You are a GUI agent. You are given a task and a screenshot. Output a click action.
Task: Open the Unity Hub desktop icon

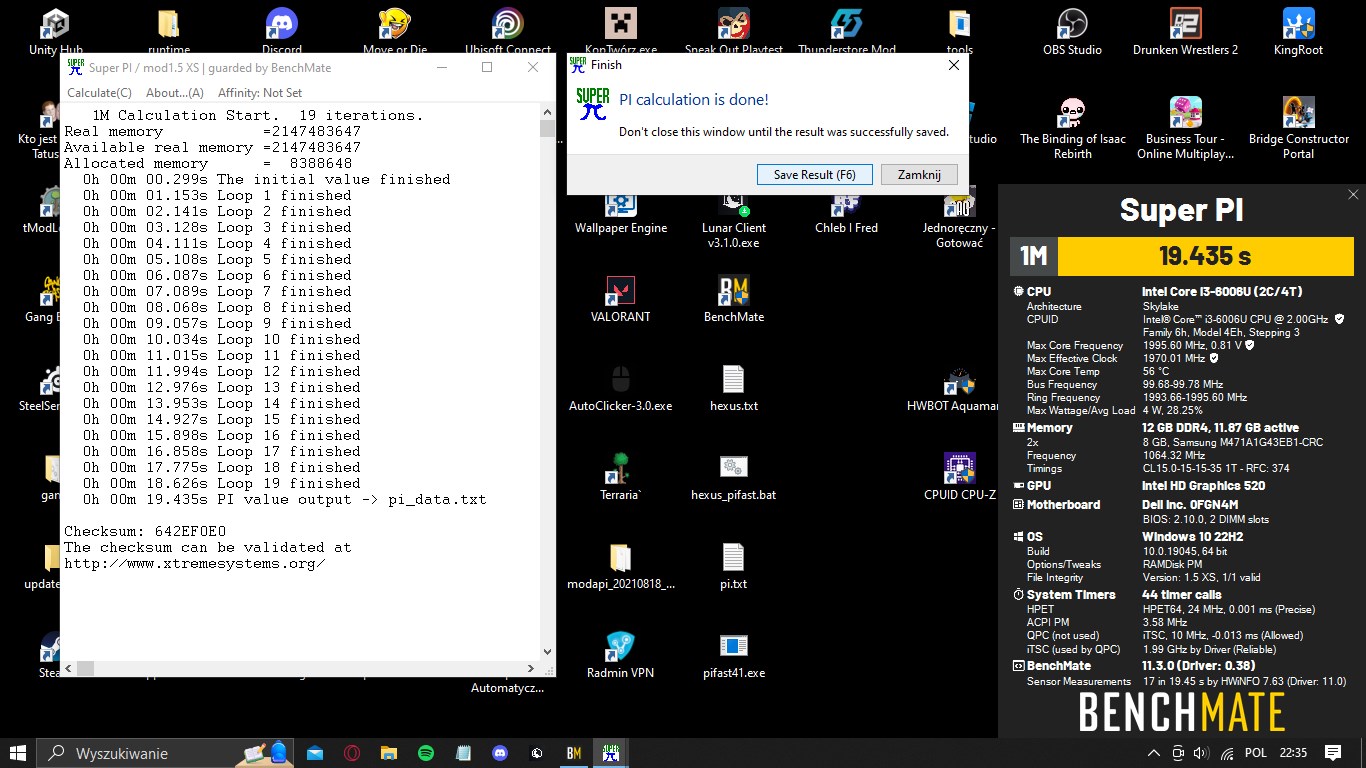click(56, 30)
